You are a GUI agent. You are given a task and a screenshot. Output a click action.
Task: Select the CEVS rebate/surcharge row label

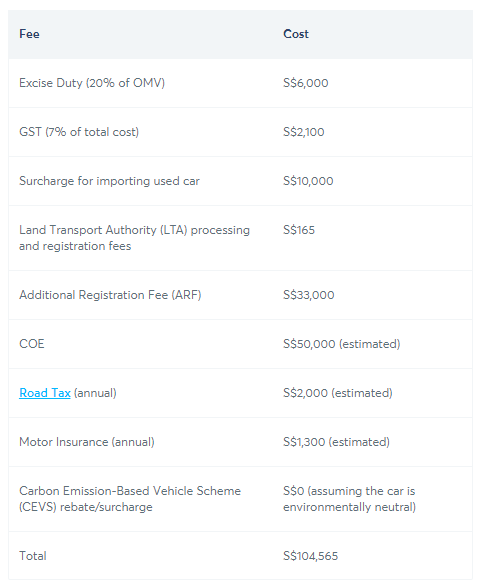click(x=130, y=499)
